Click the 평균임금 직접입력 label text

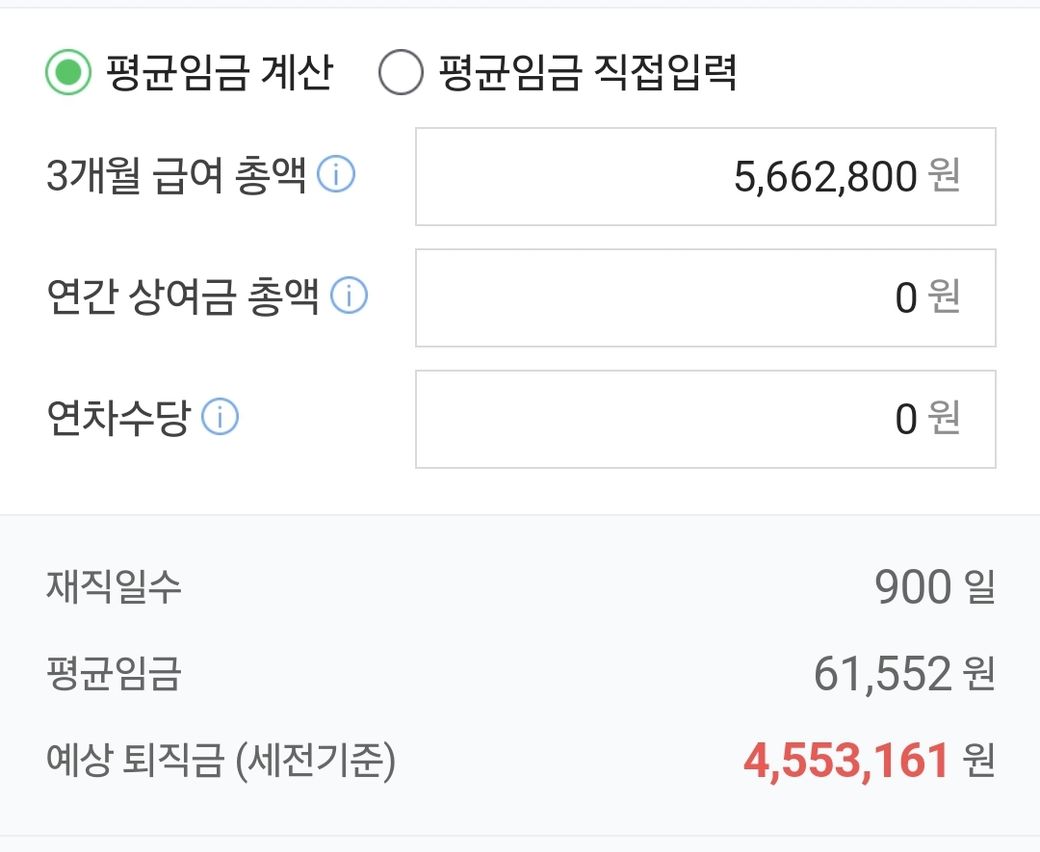[588, 74]
